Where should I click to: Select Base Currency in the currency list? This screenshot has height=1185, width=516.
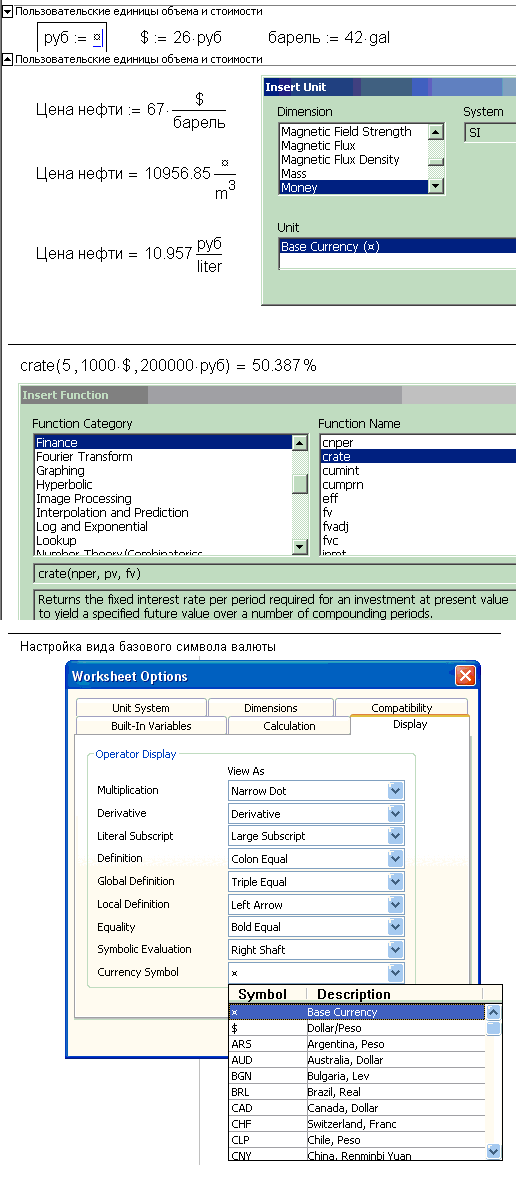click(x=357, y=1012)
